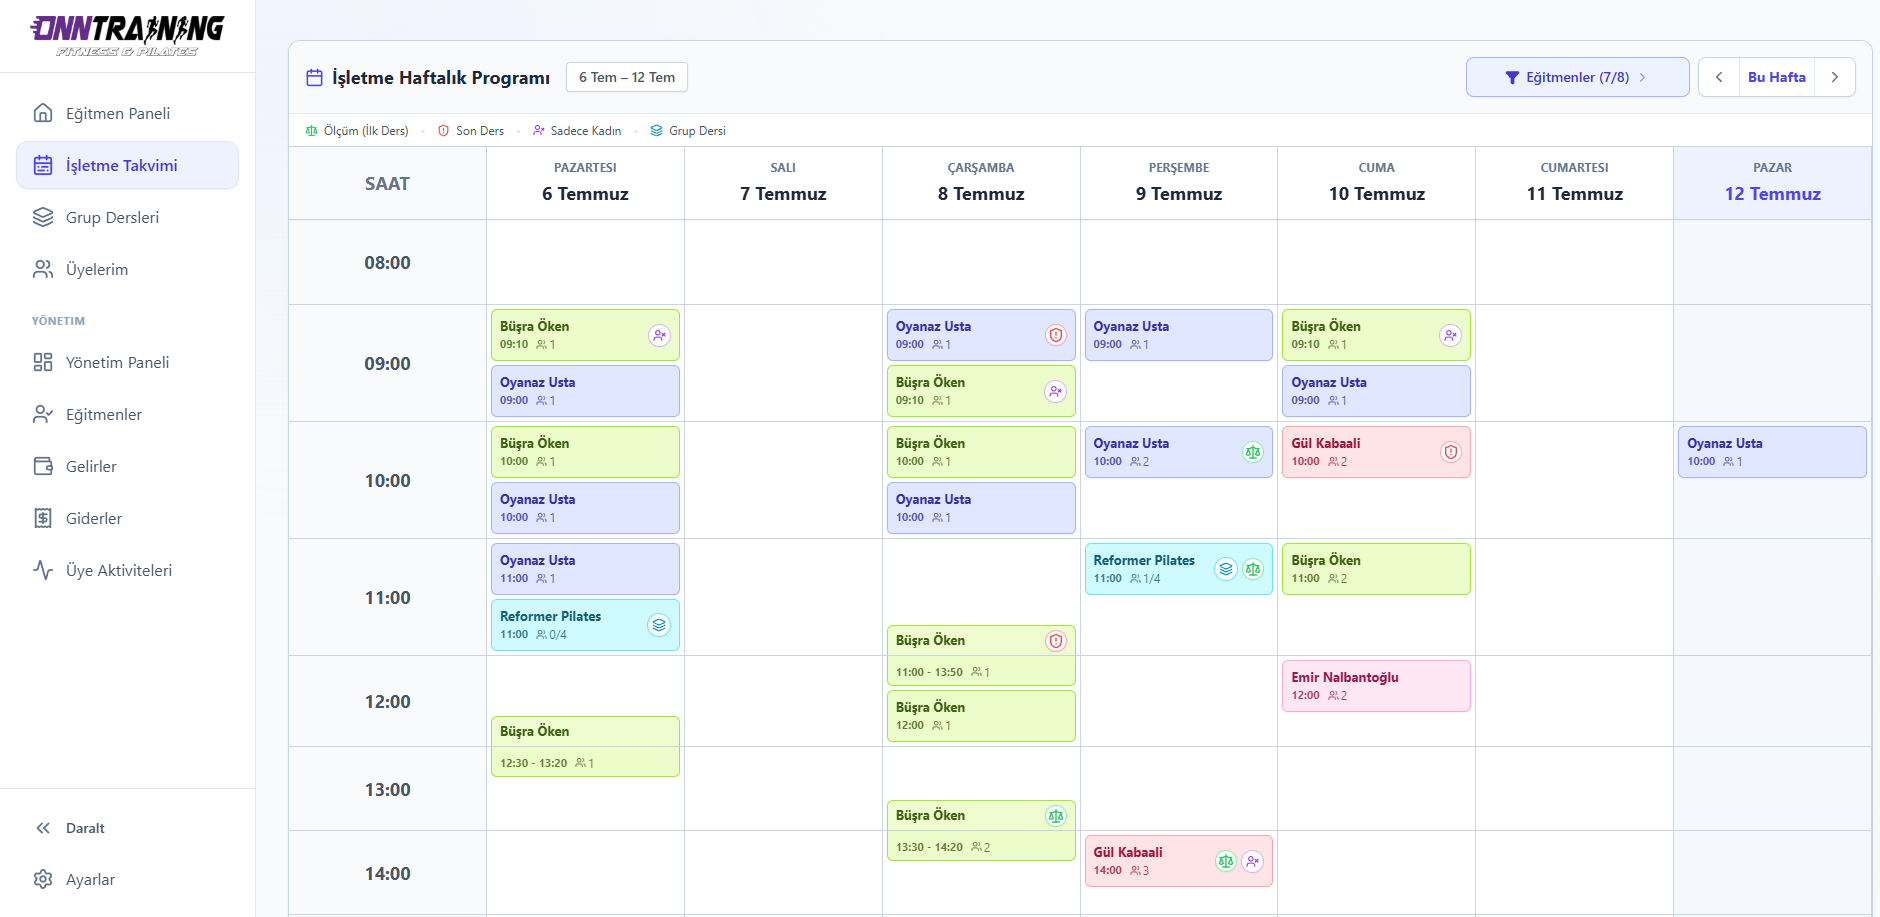Go to previous week with left chevron
The height and width of the screenshot is (917, 1880).
[1719, 77]
